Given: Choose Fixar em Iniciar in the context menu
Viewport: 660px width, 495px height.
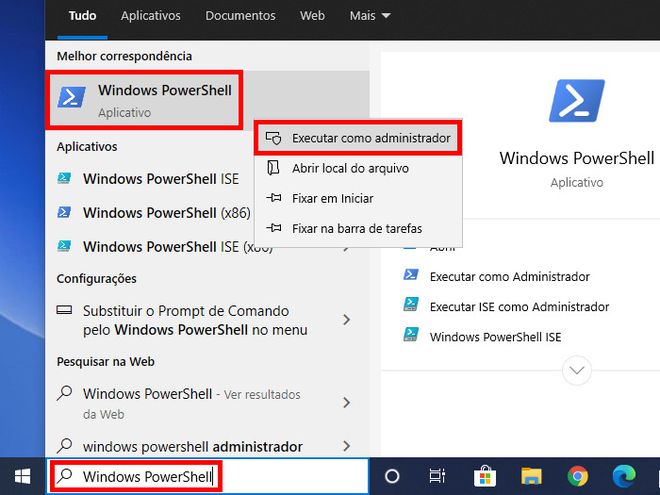Looking at the screenshot, I should click(358, 198).
